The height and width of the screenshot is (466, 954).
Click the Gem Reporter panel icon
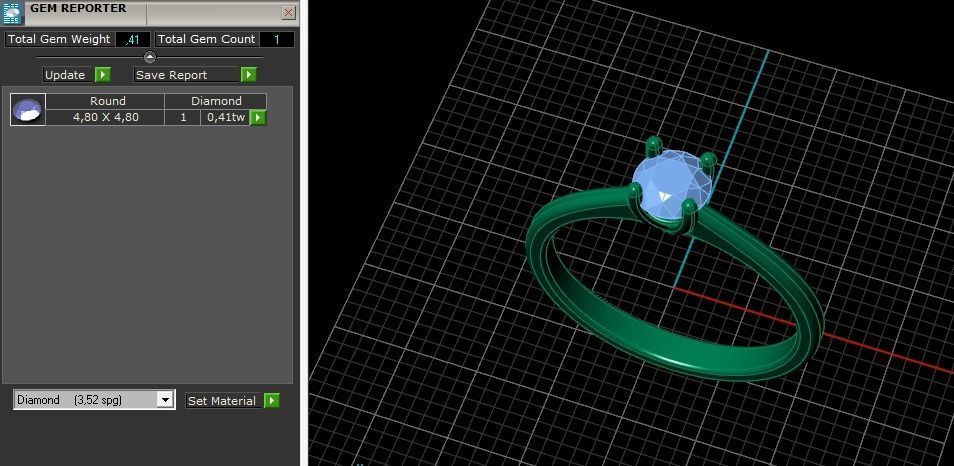click(x=12, y=13)
